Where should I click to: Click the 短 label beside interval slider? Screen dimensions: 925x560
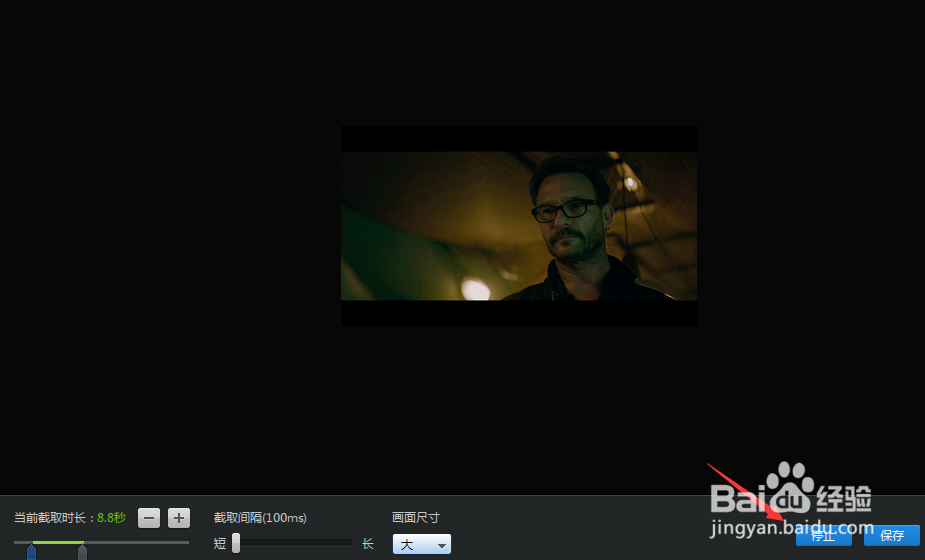(220, 543)
